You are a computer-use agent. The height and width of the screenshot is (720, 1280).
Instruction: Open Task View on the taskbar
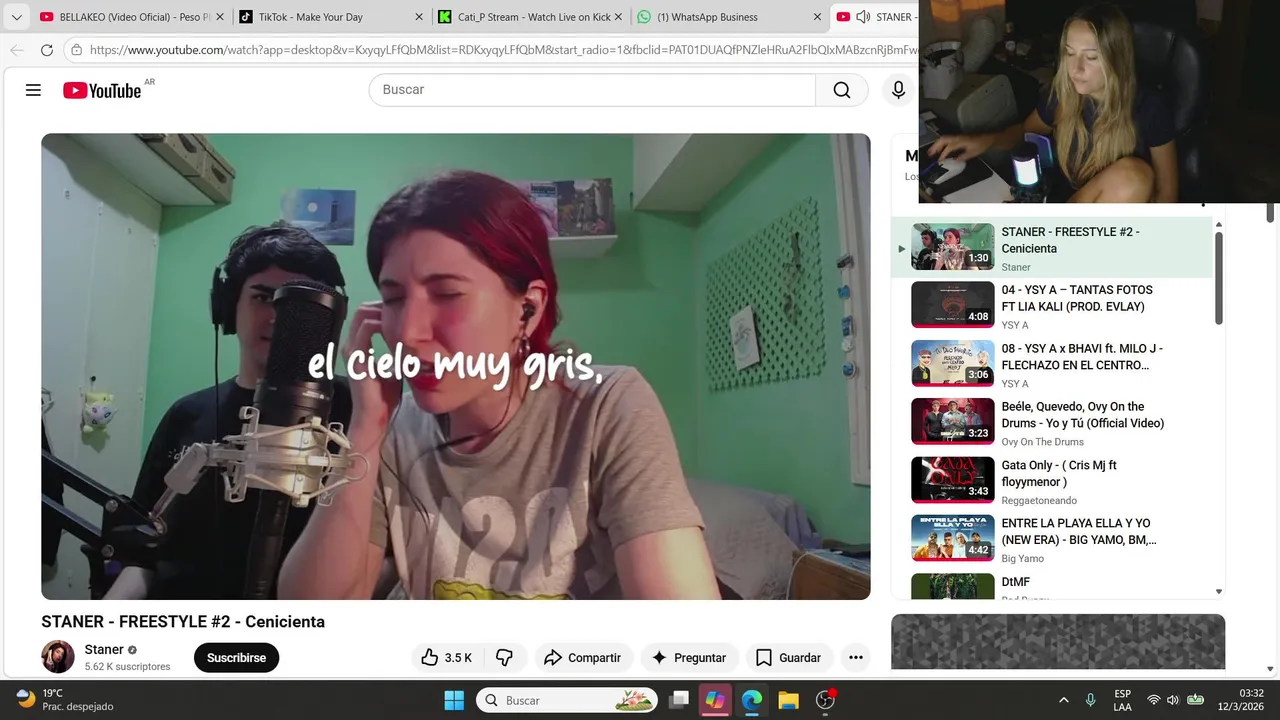pyautogui.click(x=679, y=700)
